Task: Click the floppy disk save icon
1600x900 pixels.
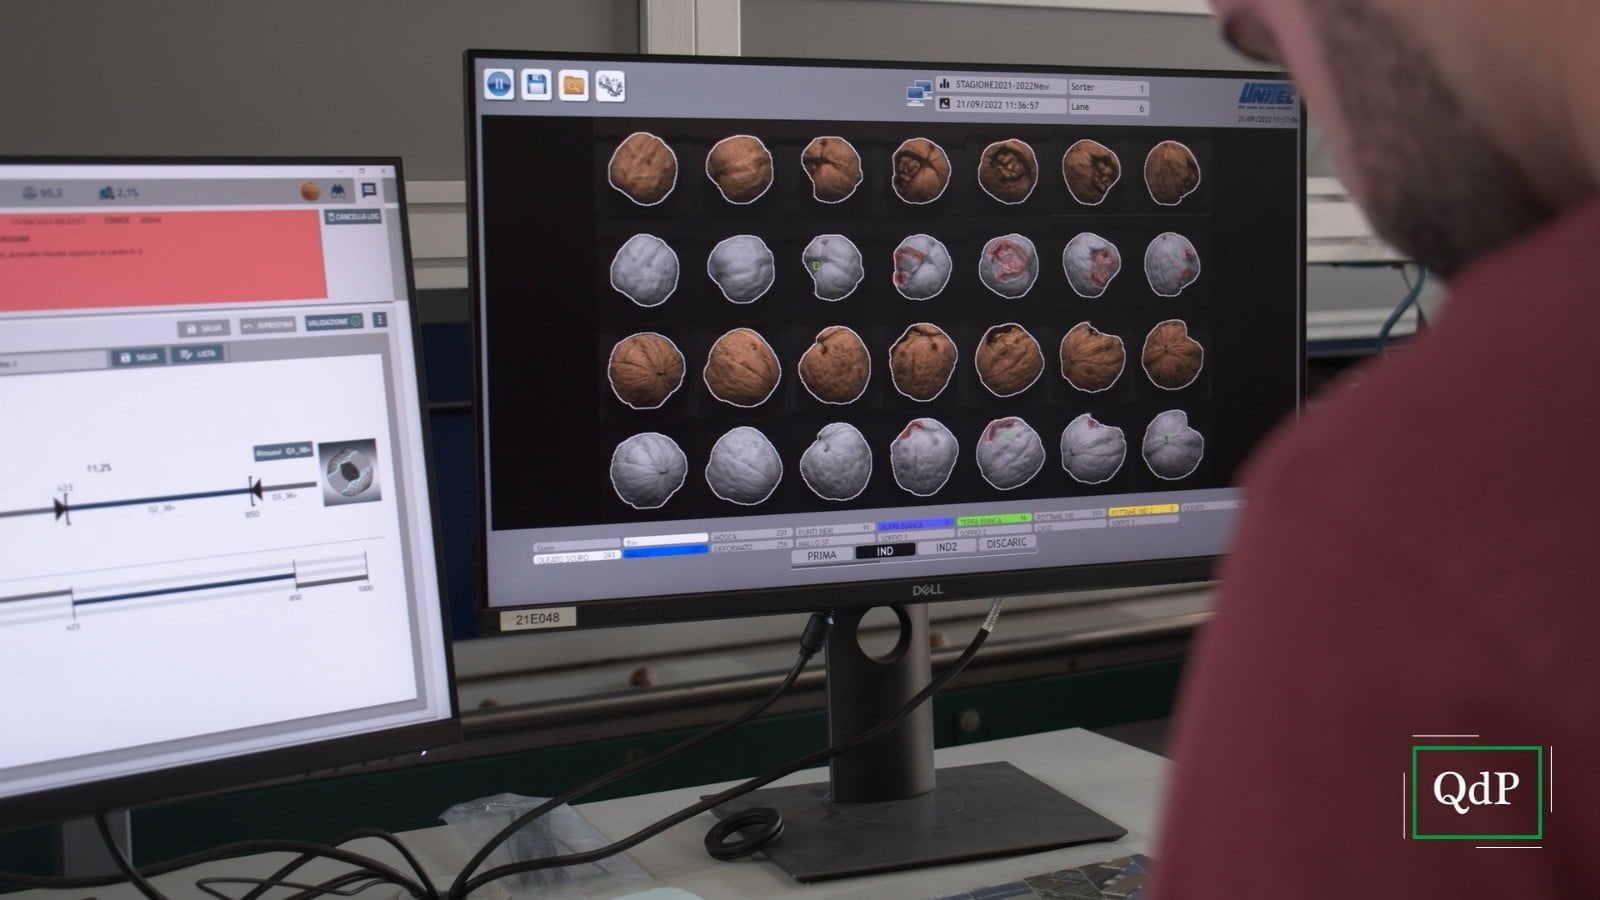Action: [x=537, y=85]
